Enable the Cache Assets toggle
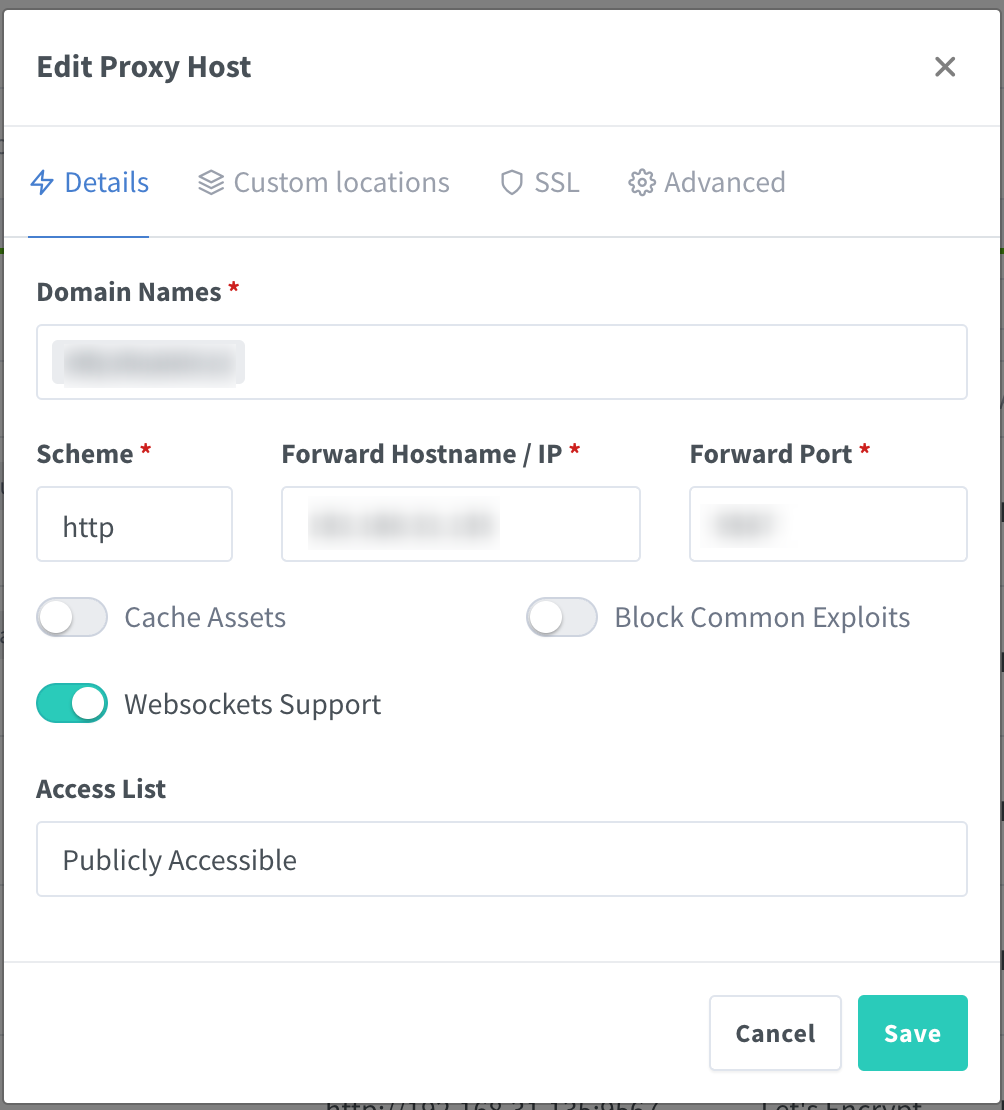The width and height of the screenshot is (1004, 1110). 72,617
